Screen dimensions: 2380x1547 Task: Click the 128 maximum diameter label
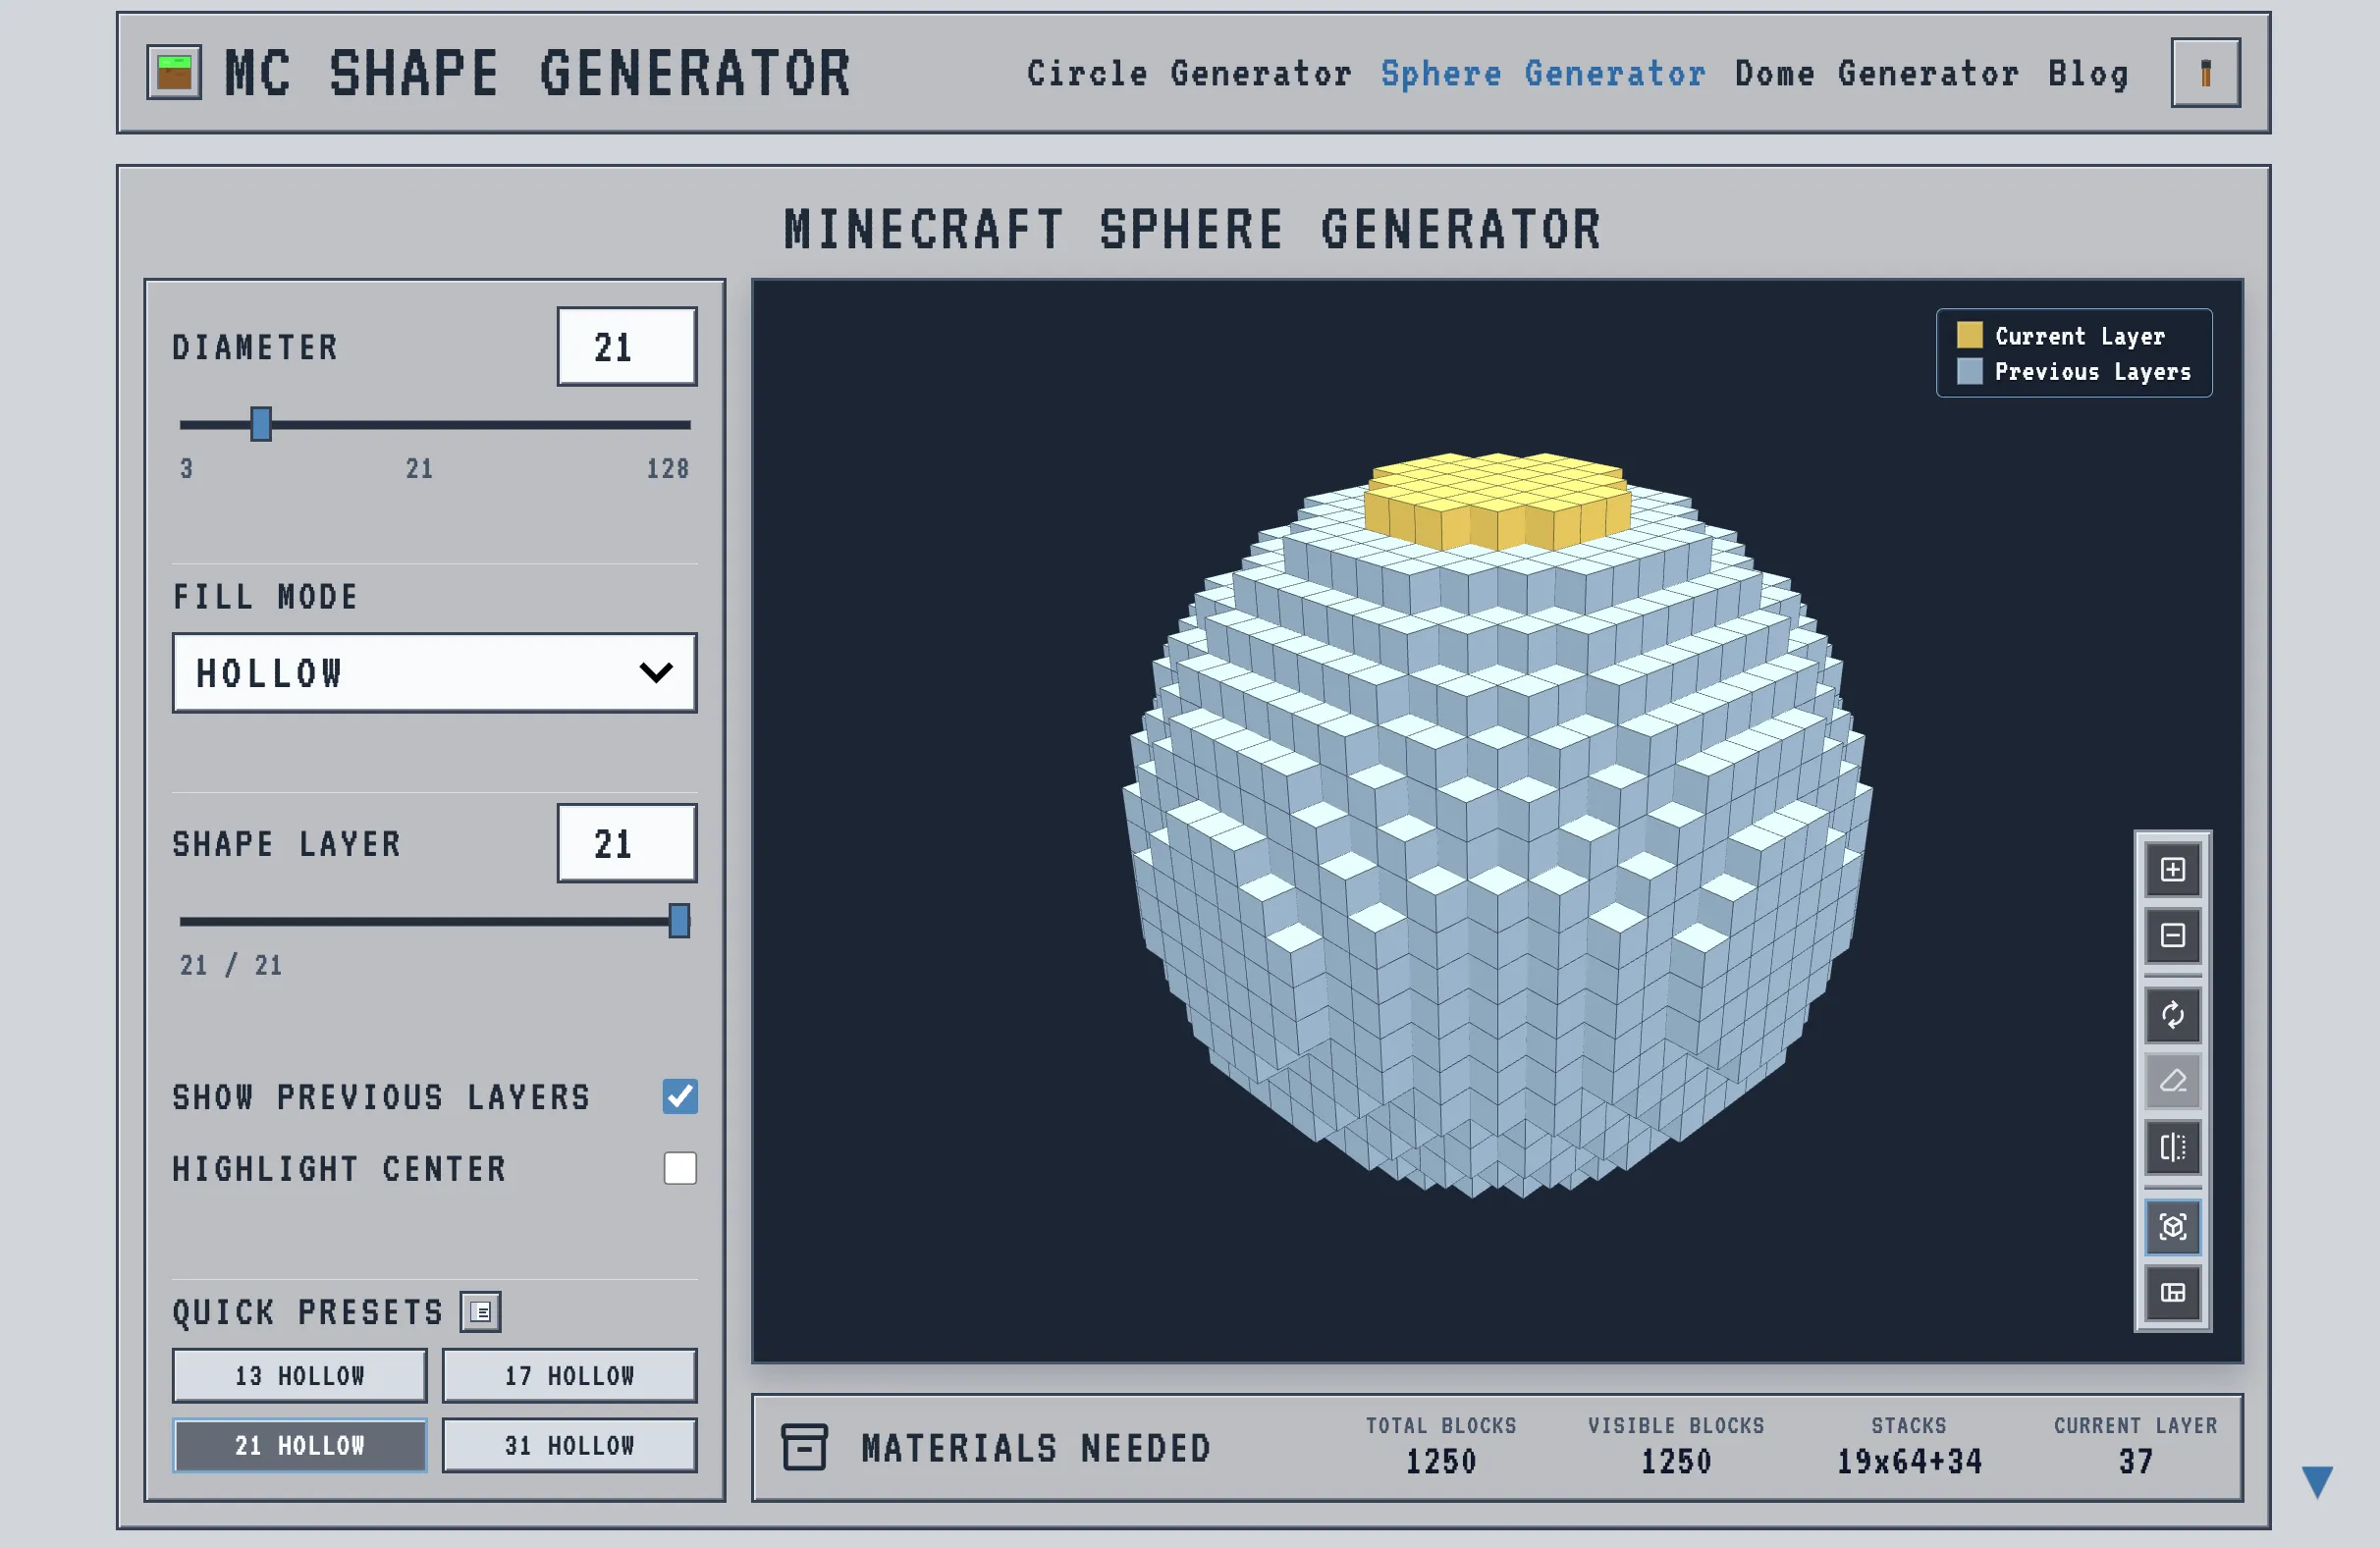coord(668,468)
